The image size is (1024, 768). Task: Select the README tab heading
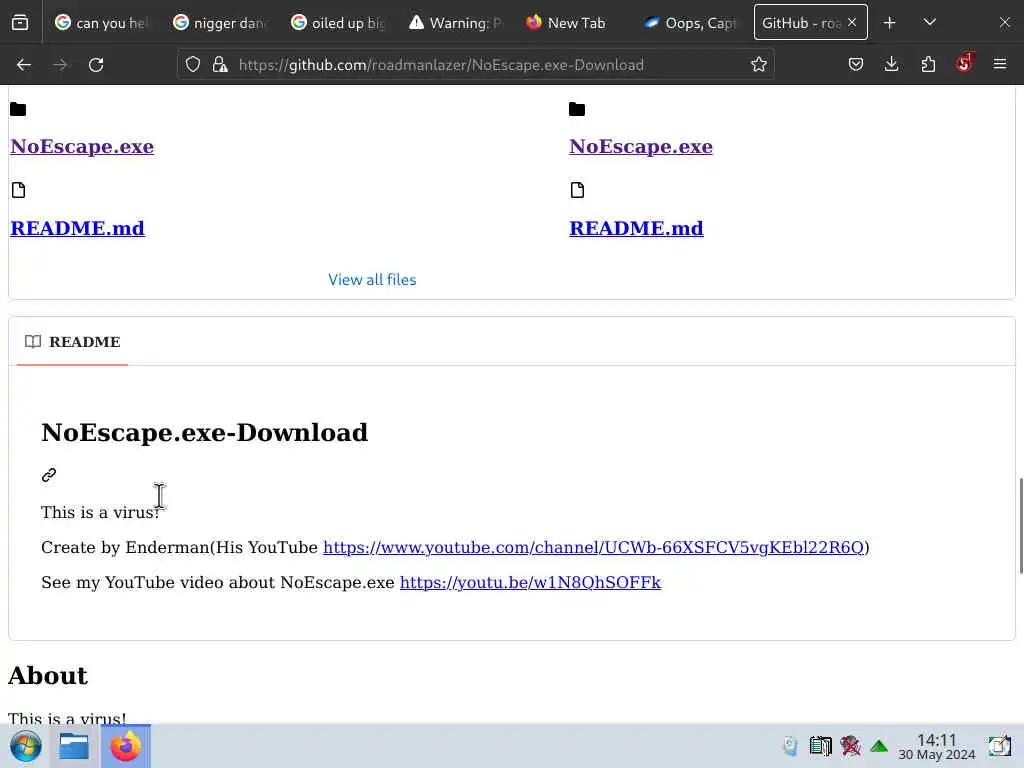pos(72,342)
